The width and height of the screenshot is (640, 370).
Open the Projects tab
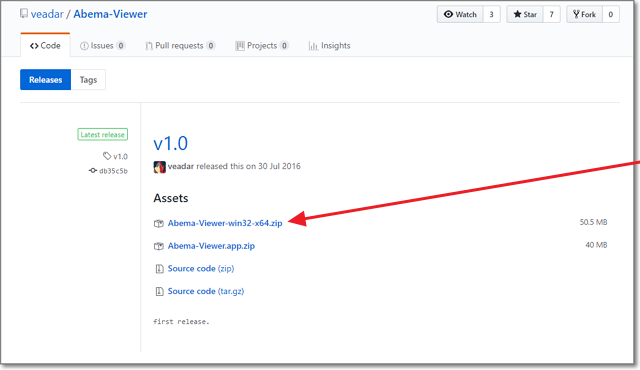coord(262,46)
